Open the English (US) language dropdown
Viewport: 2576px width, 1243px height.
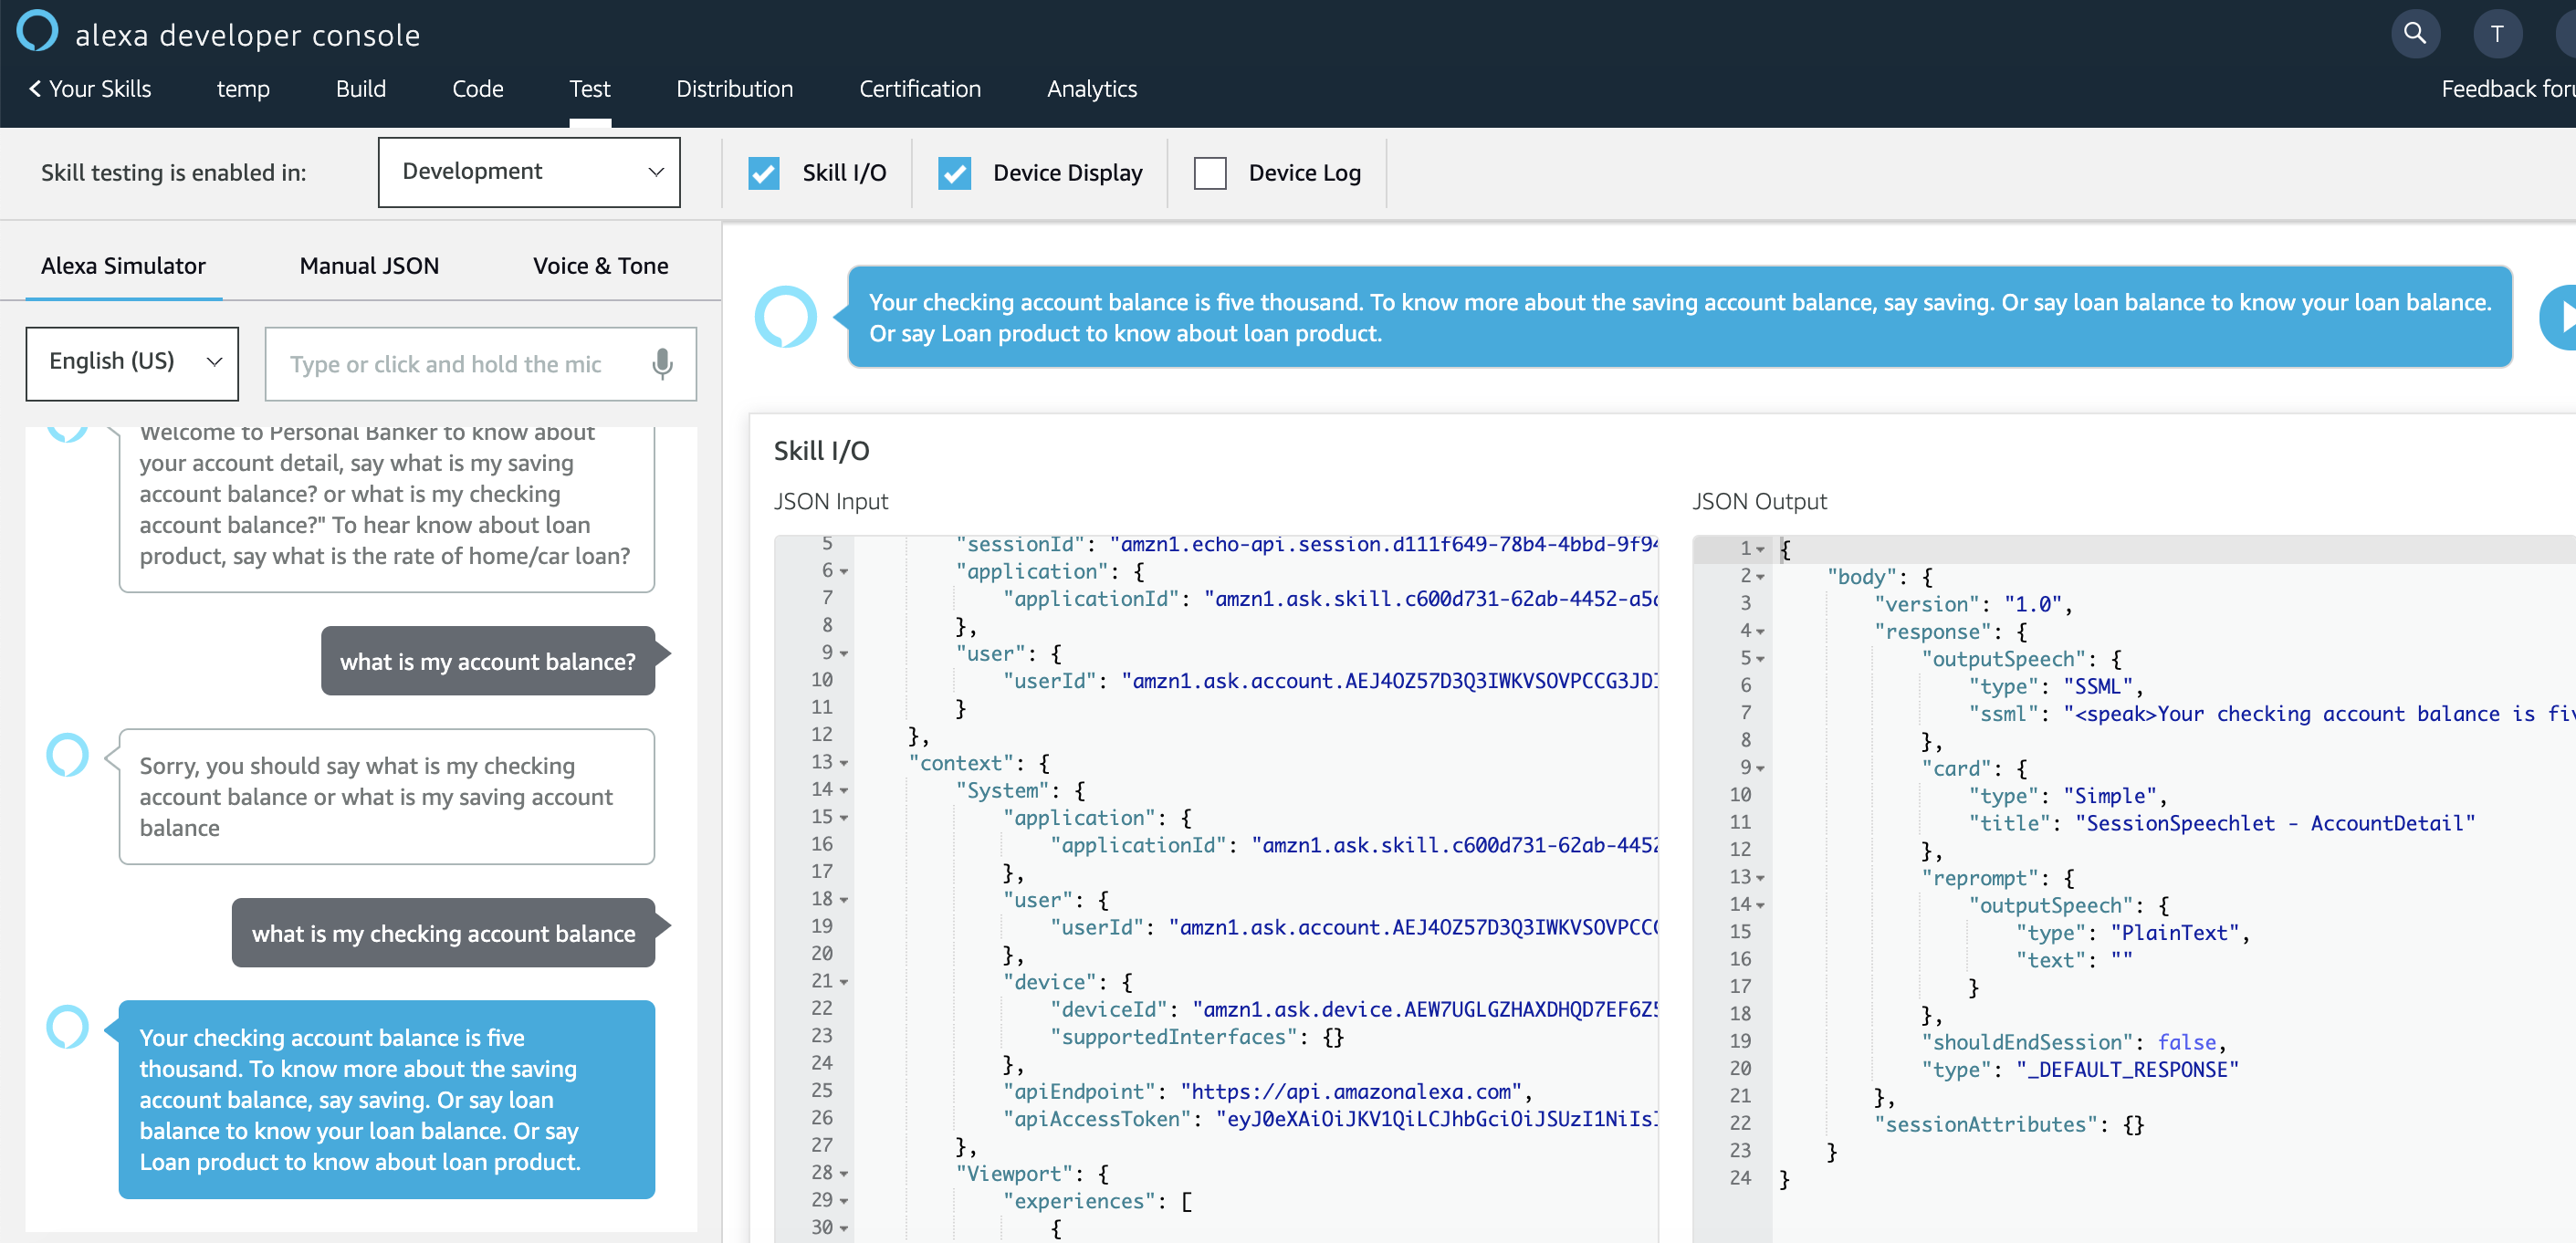coord(132,363)
